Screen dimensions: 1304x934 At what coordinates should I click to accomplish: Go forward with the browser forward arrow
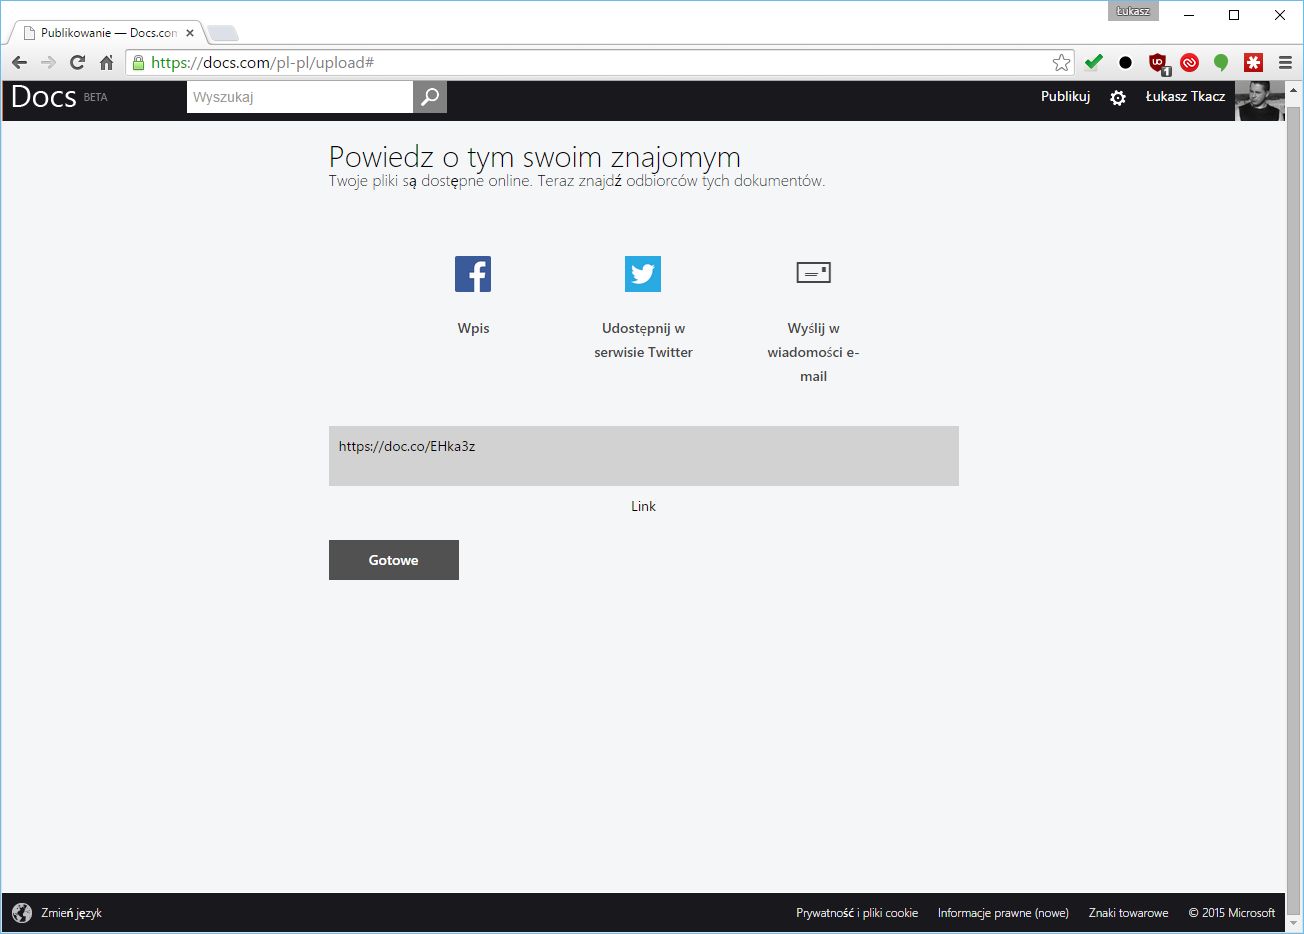48,63
